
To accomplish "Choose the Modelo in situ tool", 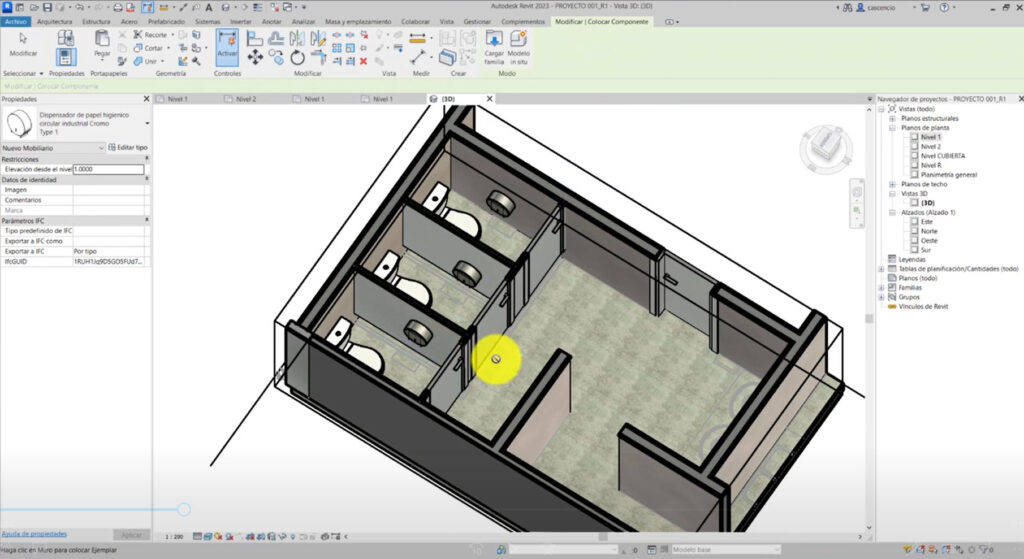I will click(x=519, y=45).
